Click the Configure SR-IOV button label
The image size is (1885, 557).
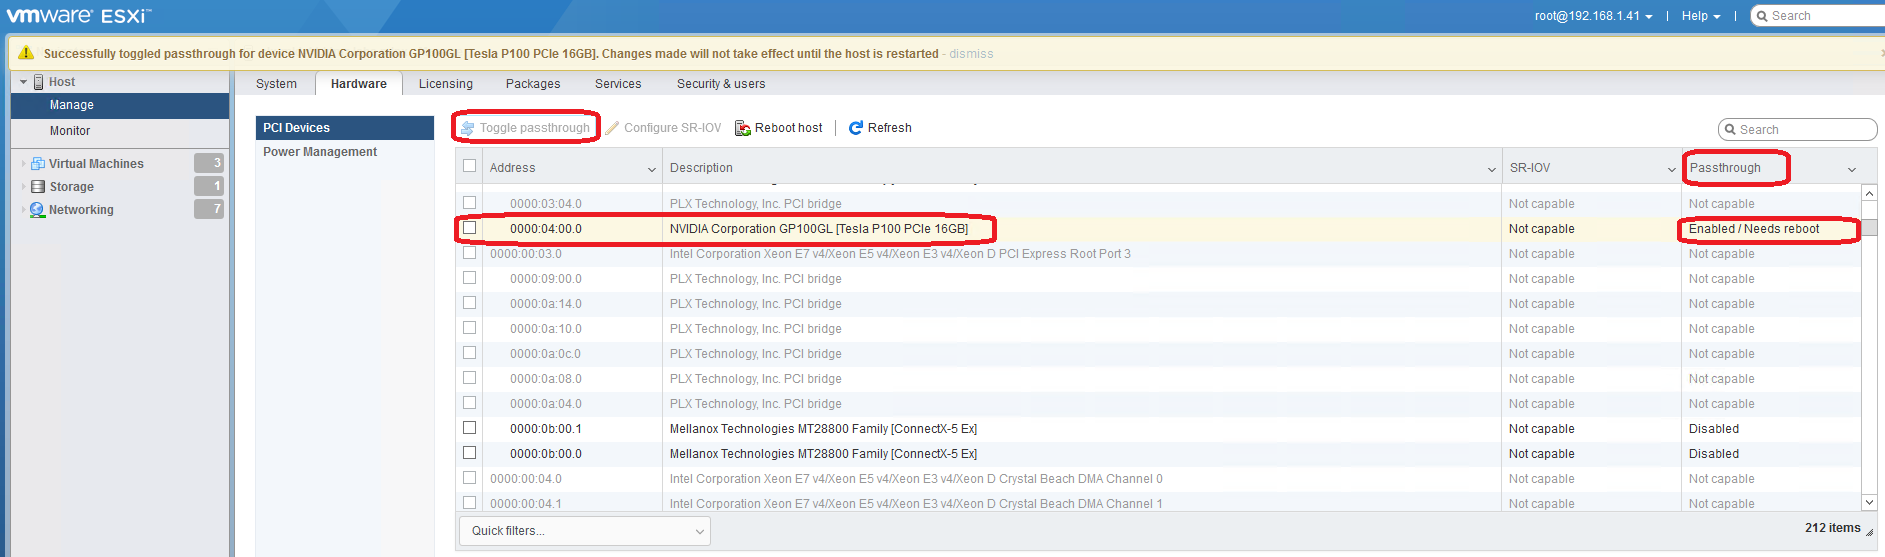673,128
